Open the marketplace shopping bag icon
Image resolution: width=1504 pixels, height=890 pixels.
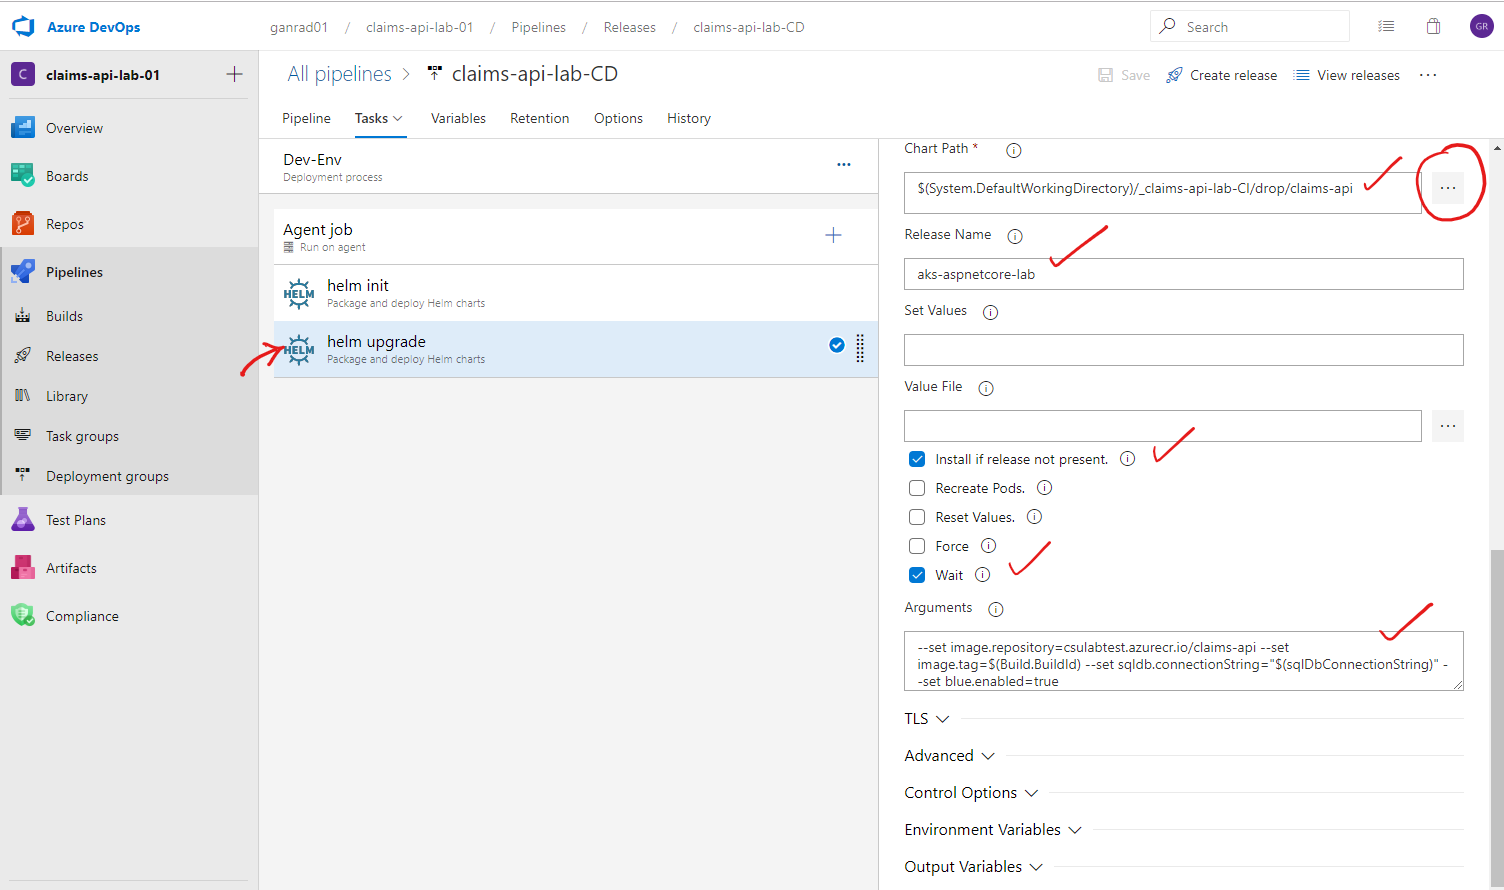[x=1433, y=27]
